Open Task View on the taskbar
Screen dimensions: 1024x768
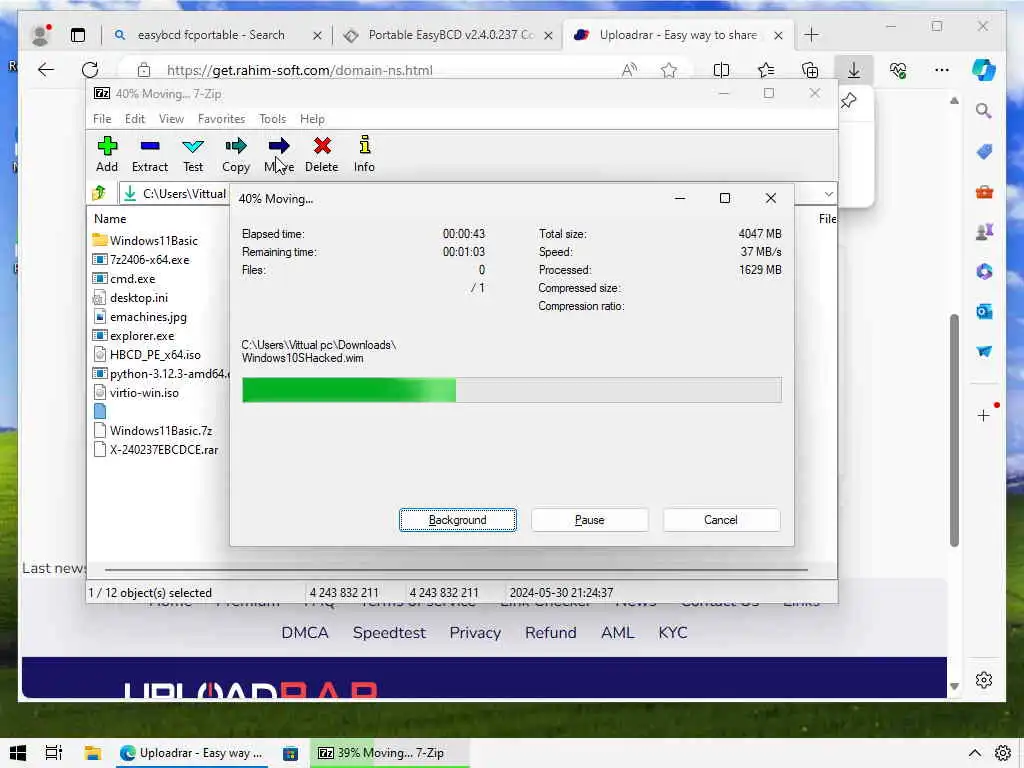coord(54,753)
